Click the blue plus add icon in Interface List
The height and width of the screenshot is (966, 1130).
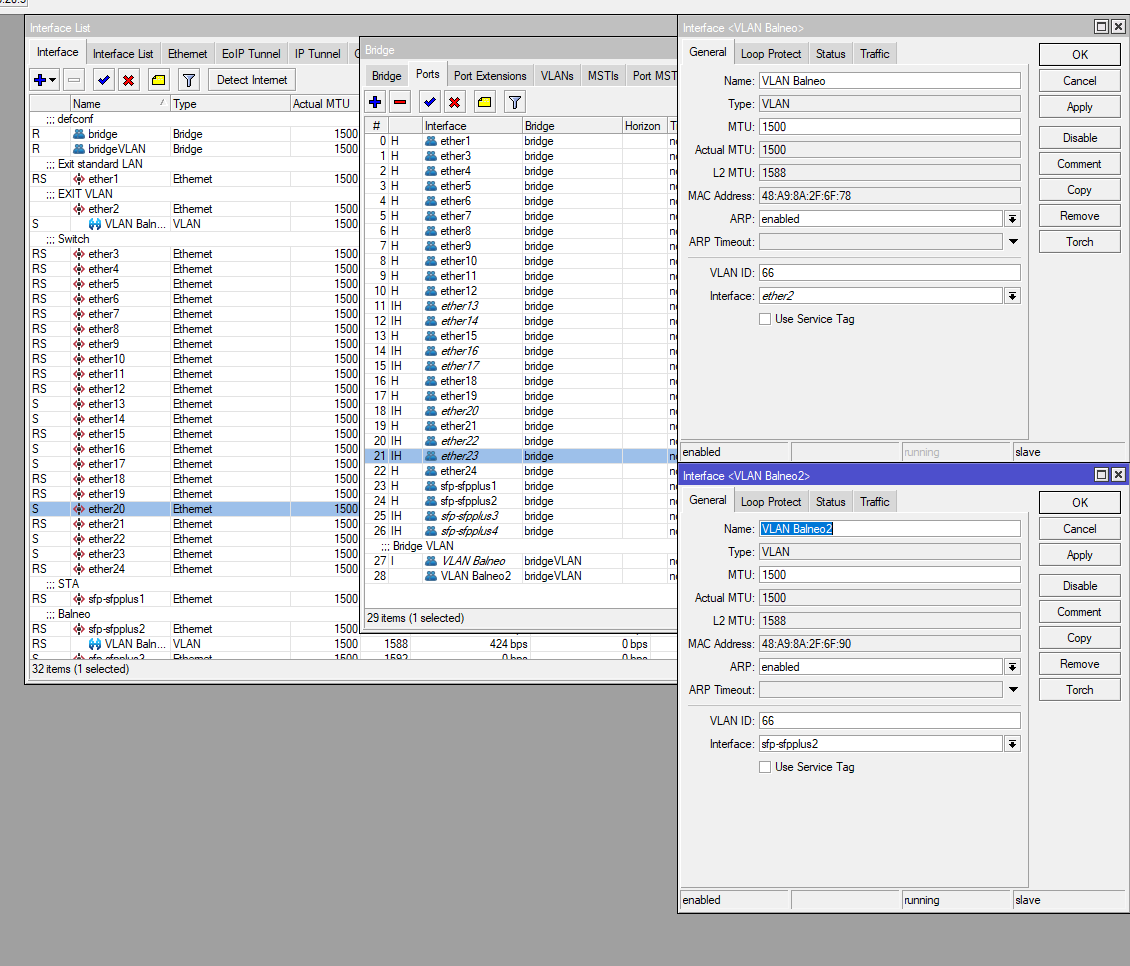coord(40,80)
